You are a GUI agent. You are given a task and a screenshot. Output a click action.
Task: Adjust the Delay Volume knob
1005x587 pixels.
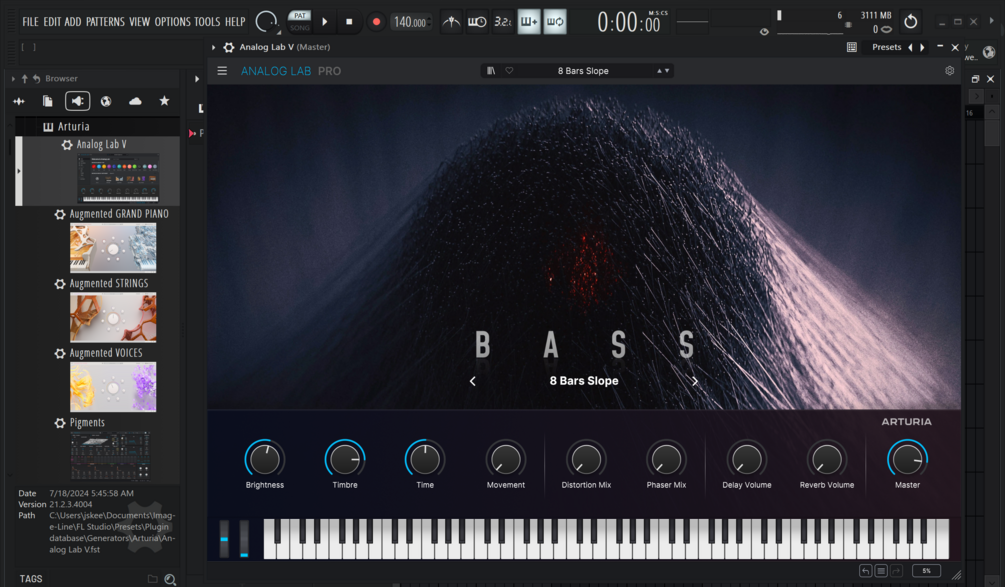click(x=747, y=459)
